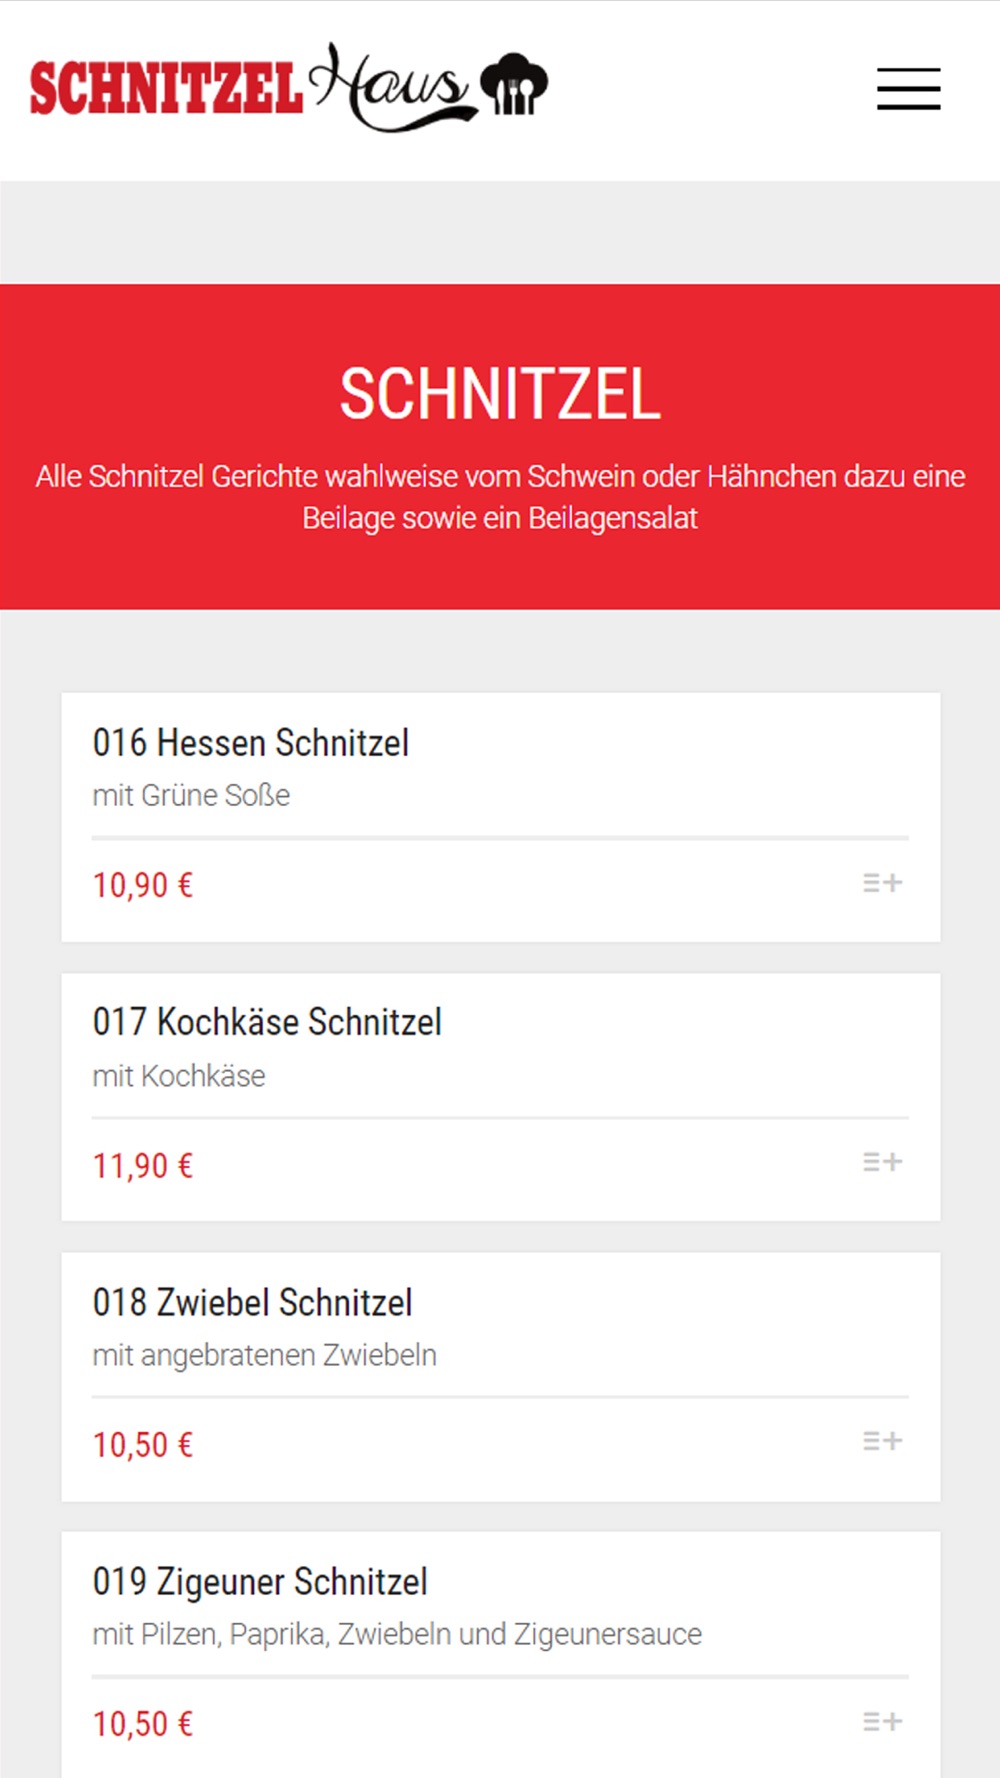Click the chef hat icon in logo
The width and height of the screenshot is (1000, 1778).
pos(514,84)
